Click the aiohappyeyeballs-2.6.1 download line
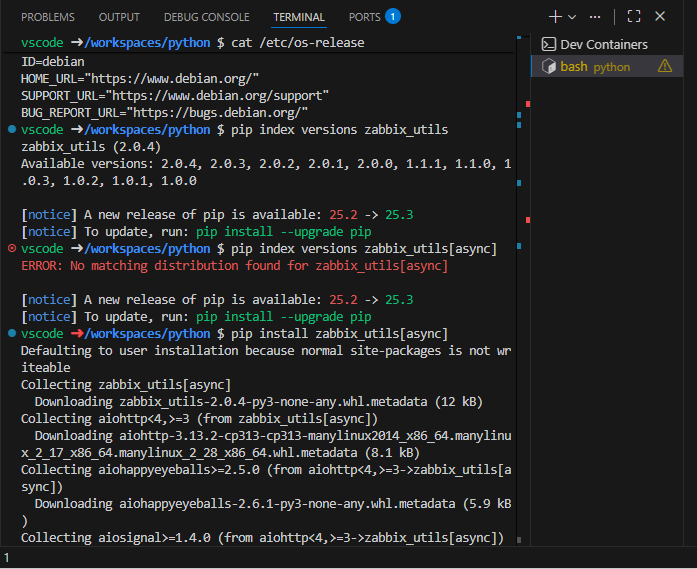This screenshot has height=569, width=697. (266, 512)
